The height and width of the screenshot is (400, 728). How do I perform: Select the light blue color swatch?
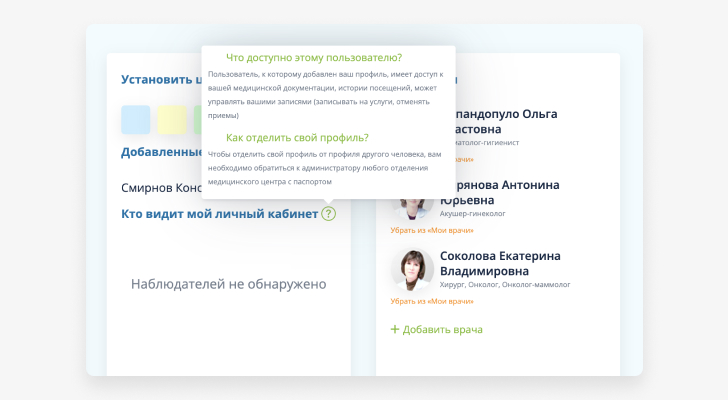[135, 119]
